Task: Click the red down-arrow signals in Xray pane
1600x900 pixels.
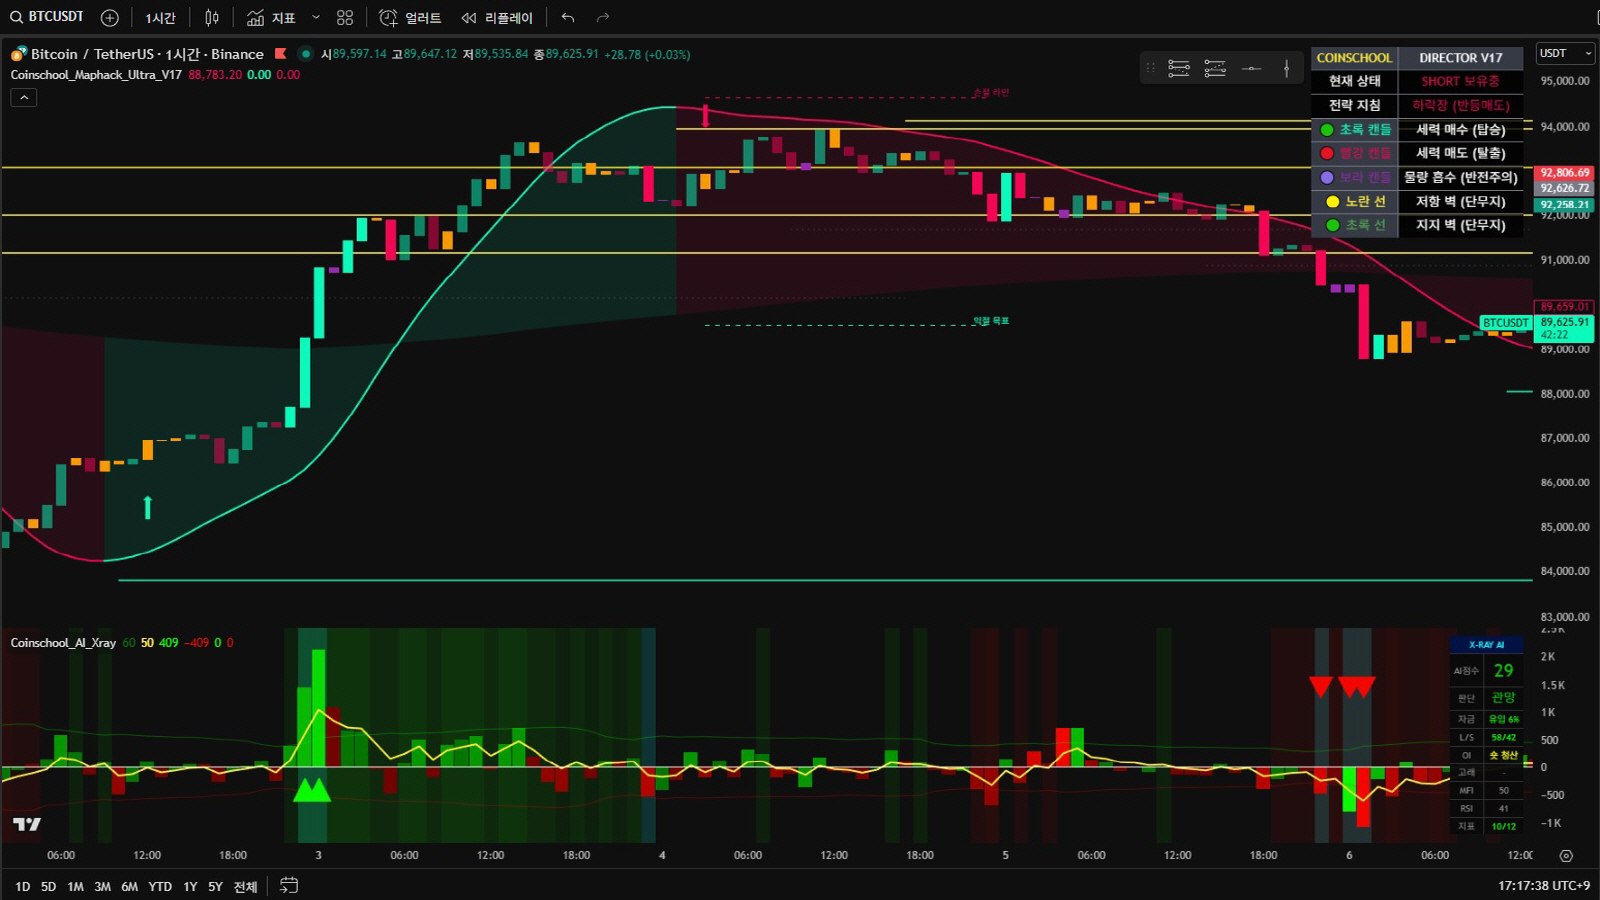Action: (x=1343, y=686)
